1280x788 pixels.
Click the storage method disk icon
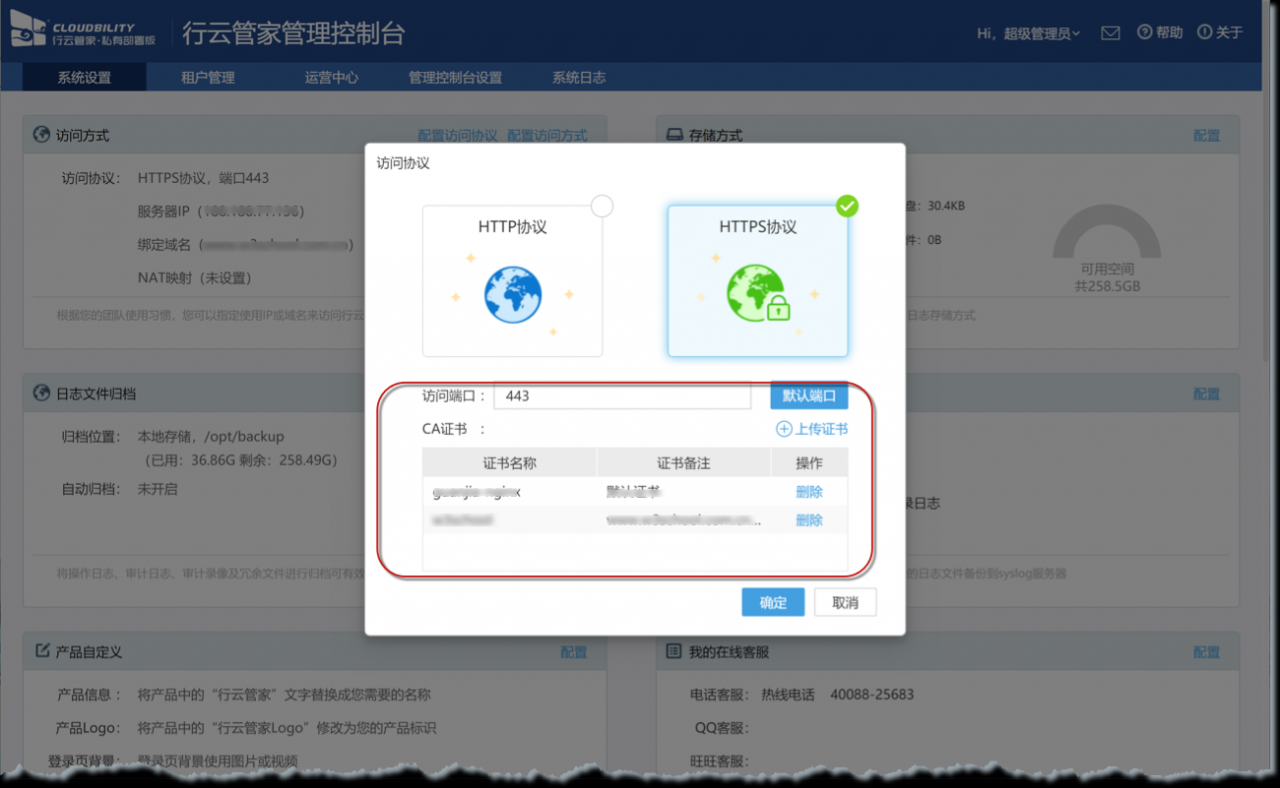[x=674, y=135]
